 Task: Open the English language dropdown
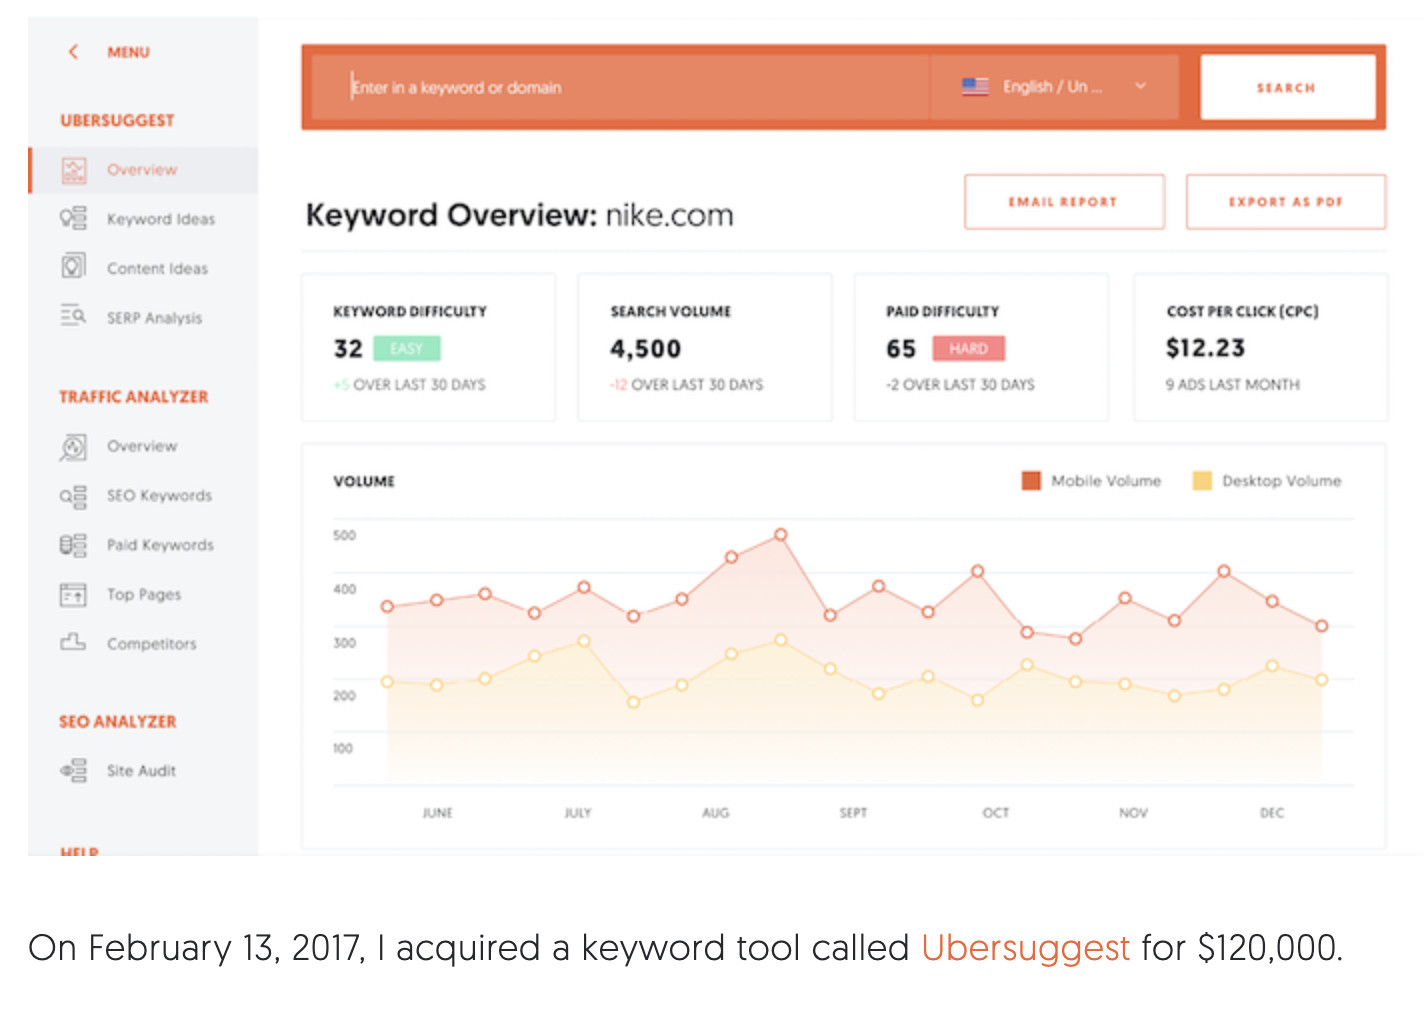coord(1053,87)
